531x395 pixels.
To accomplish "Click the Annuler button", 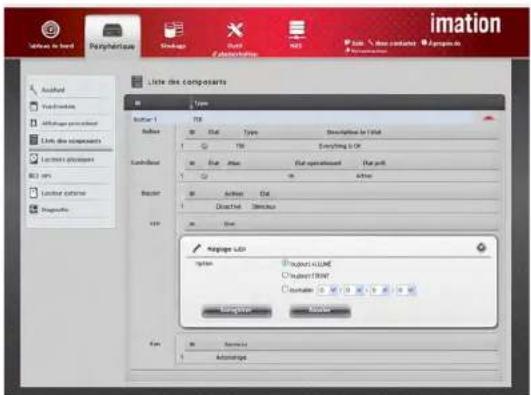I will [x=320, y=311].
